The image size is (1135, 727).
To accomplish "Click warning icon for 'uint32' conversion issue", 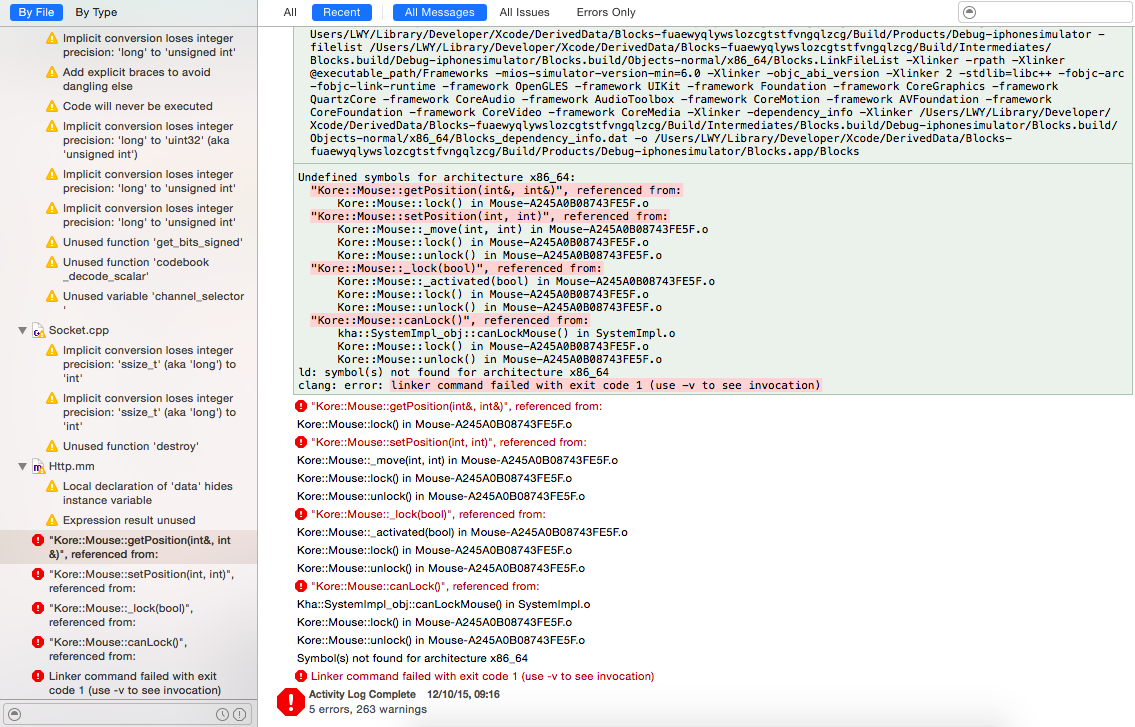I will point(52,127).
